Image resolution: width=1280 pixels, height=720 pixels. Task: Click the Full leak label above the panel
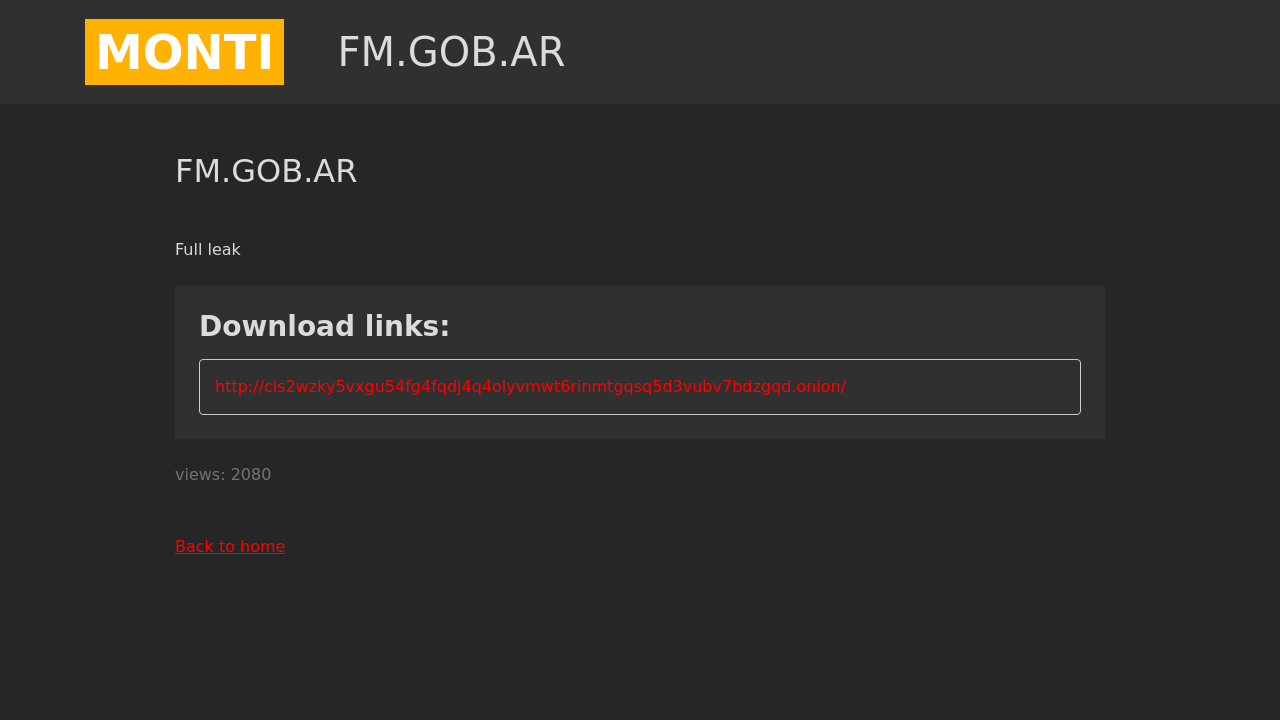[208, 250]
